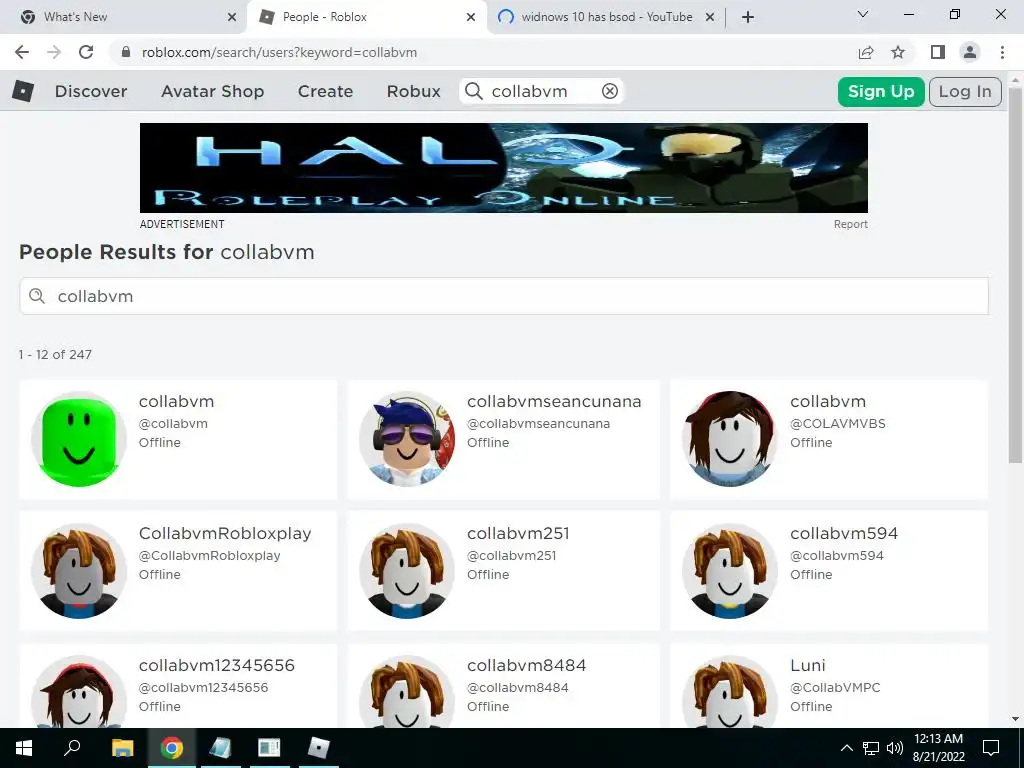Open Roblox app icon in taskbar
Screen dimensions: 1024x768
point(318,748)
